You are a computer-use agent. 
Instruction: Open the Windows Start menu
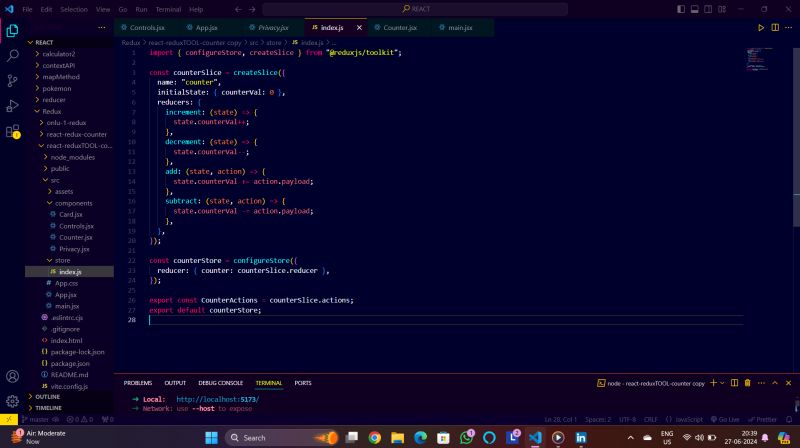coord(211,437)
